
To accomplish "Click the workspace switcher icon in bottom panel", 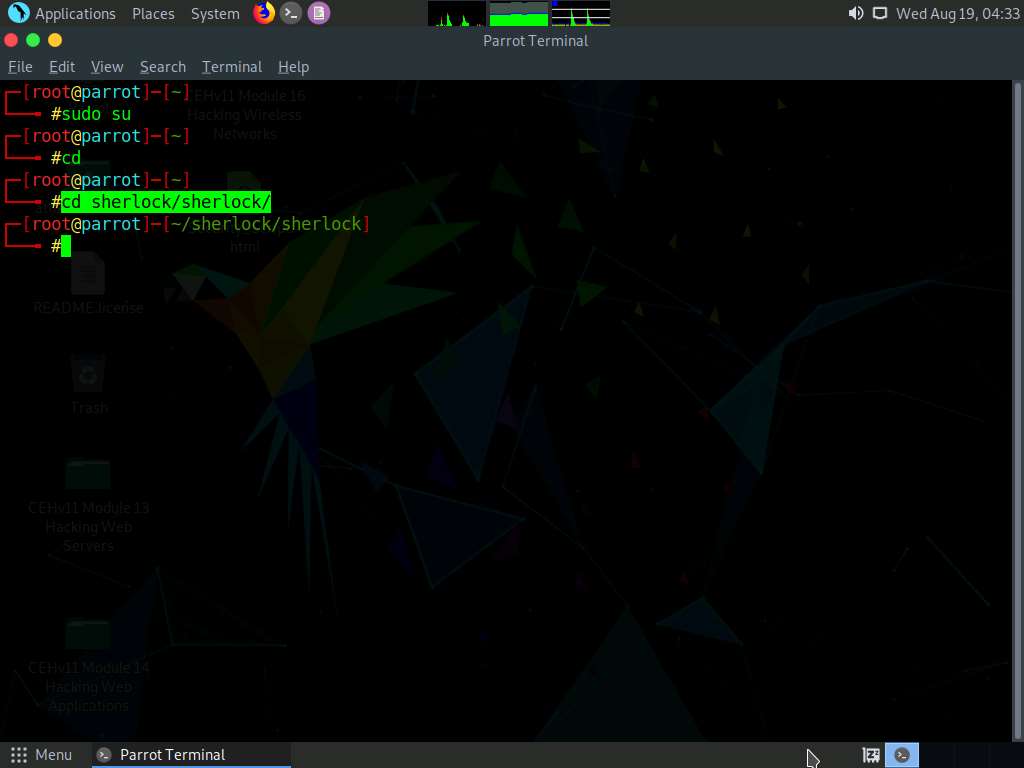I will [x=871, y=755].
